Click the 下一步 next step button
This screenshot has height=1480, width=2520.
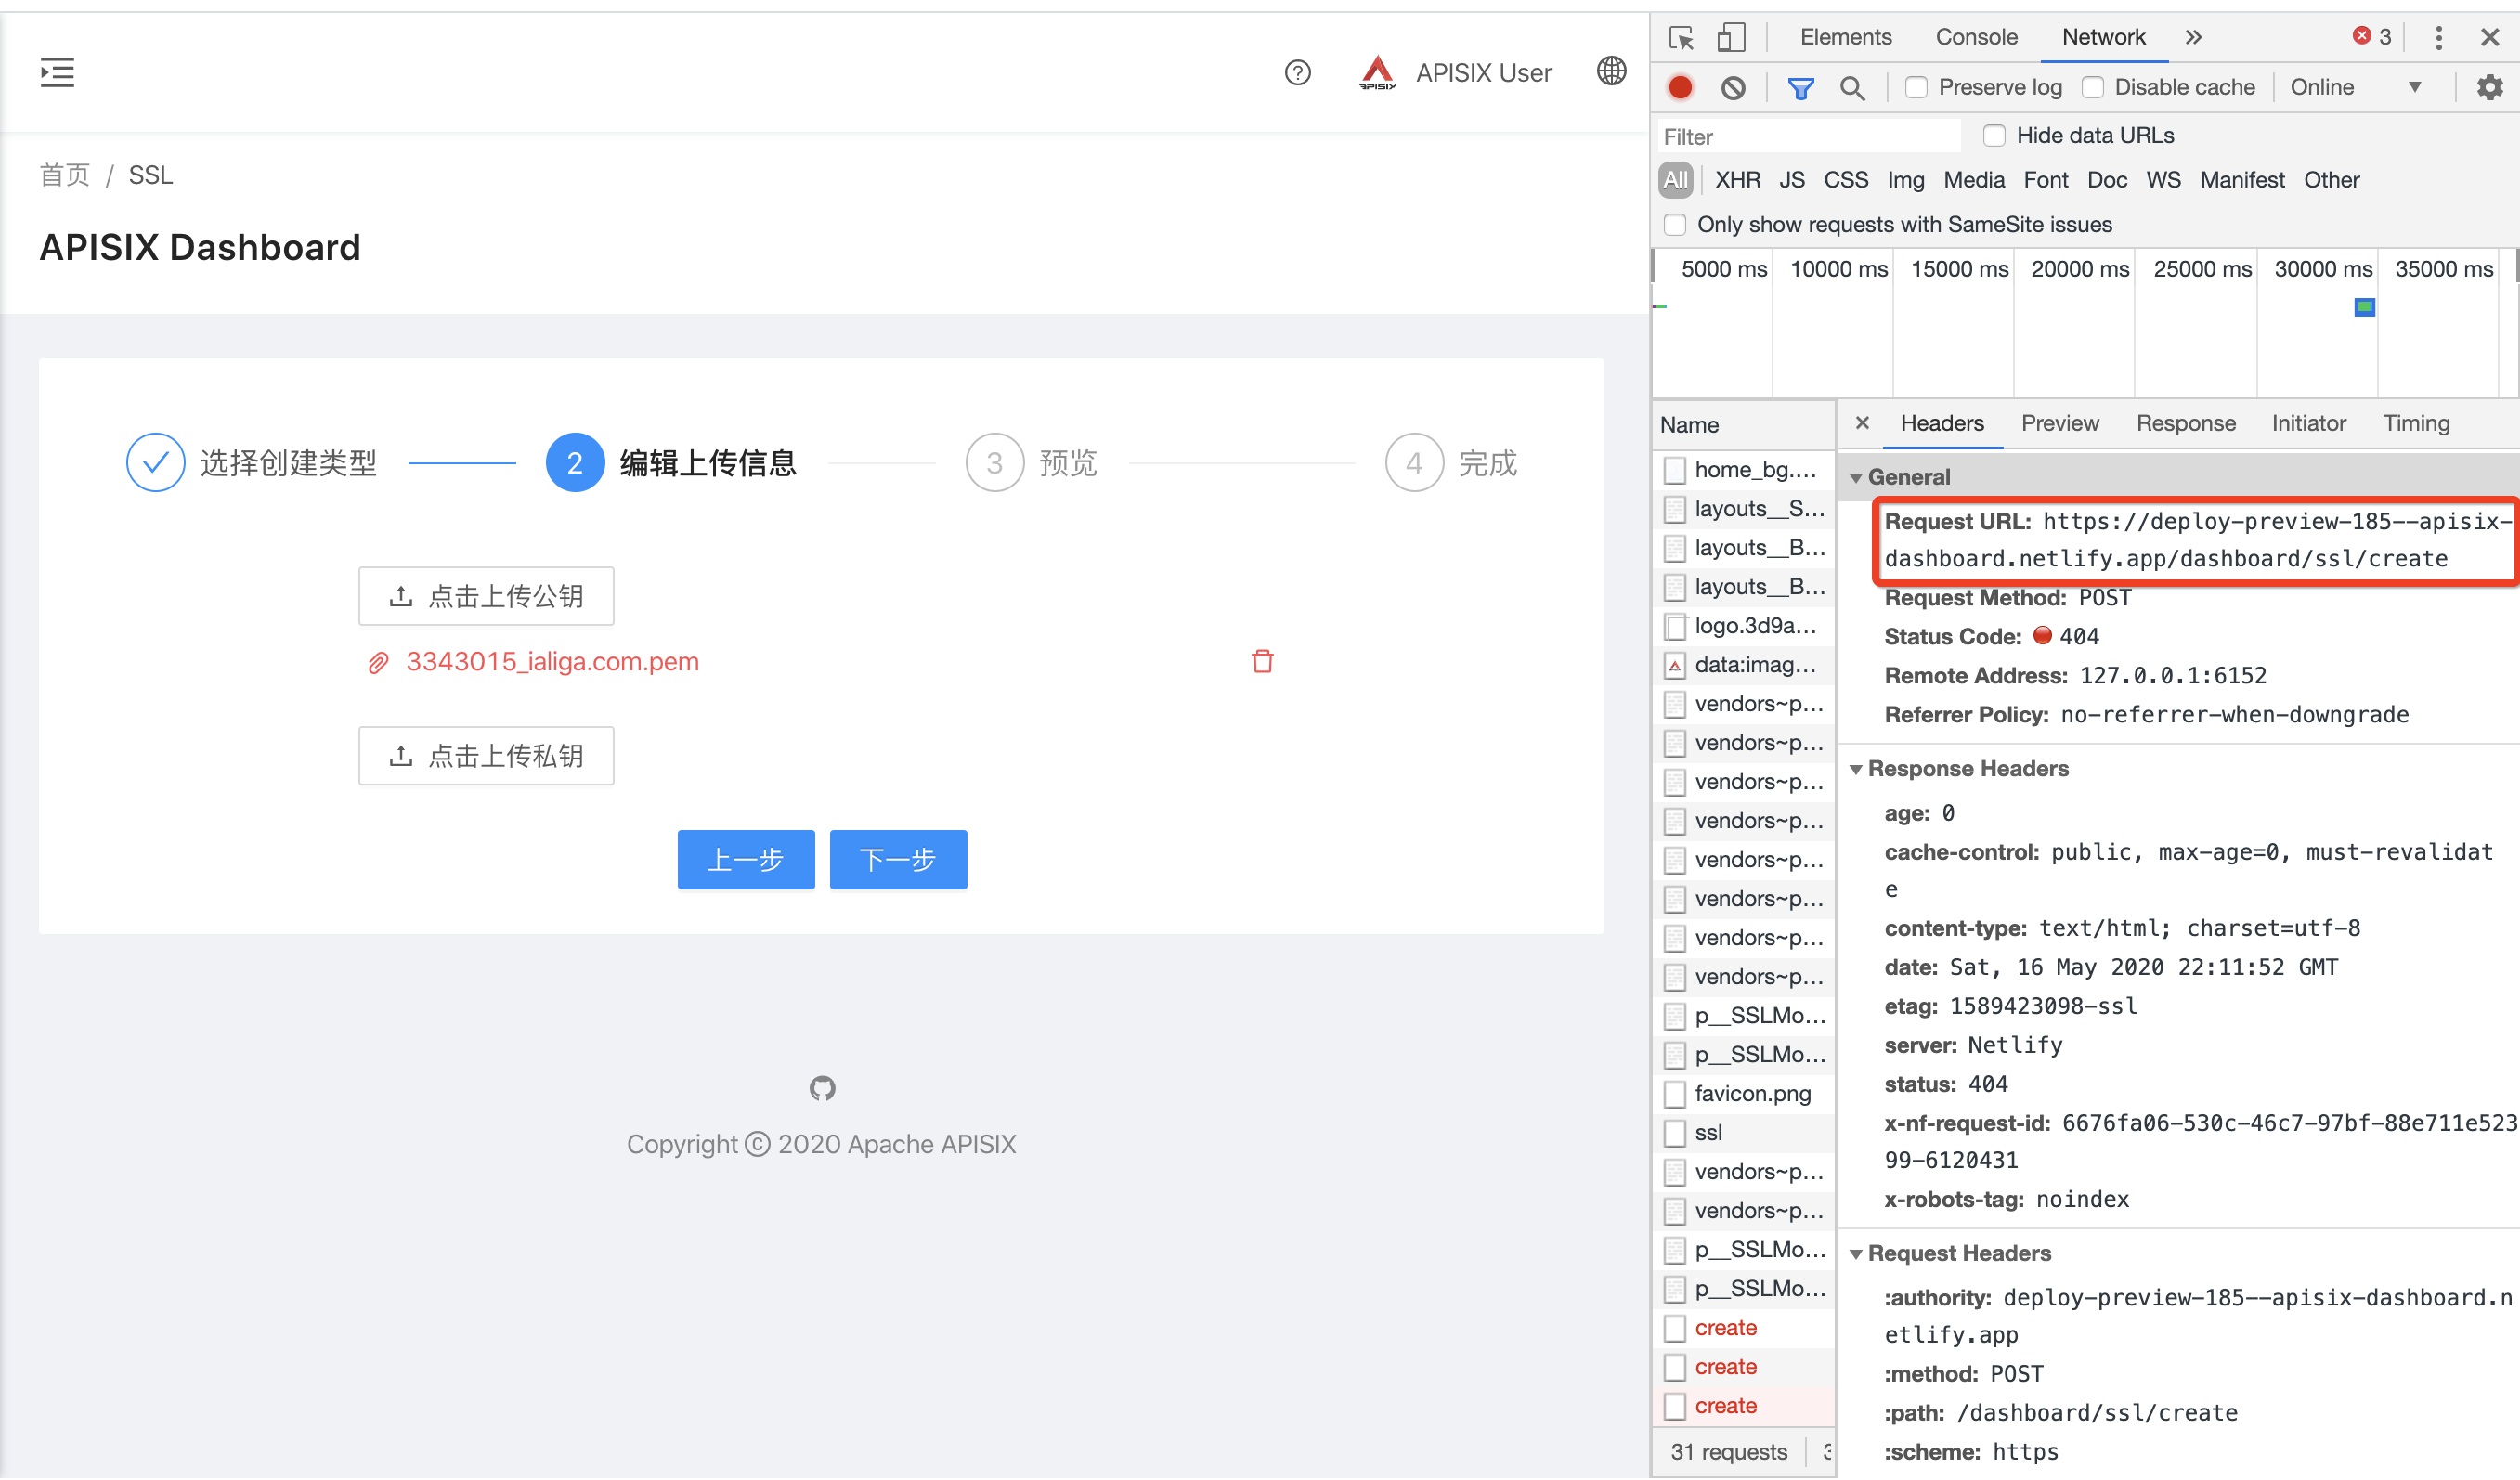coord(897,859)
